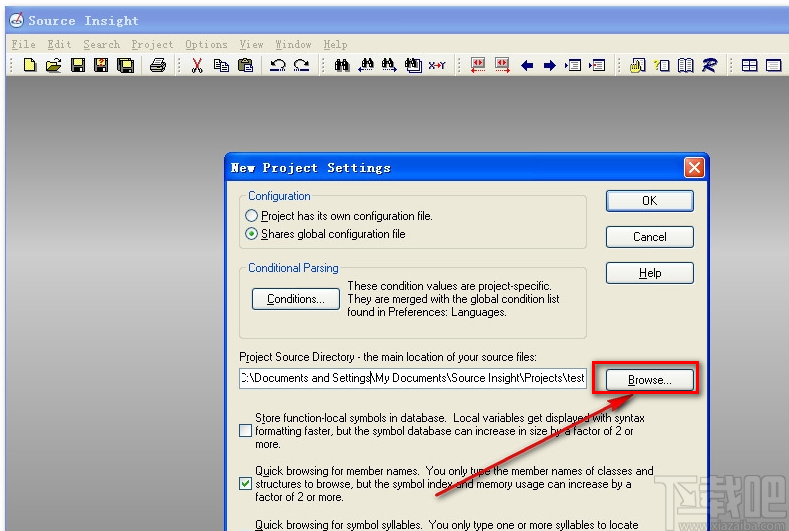Click Browse... for source directory
The width and height of the screenshot is (789, 531).
tap(650, 380)
